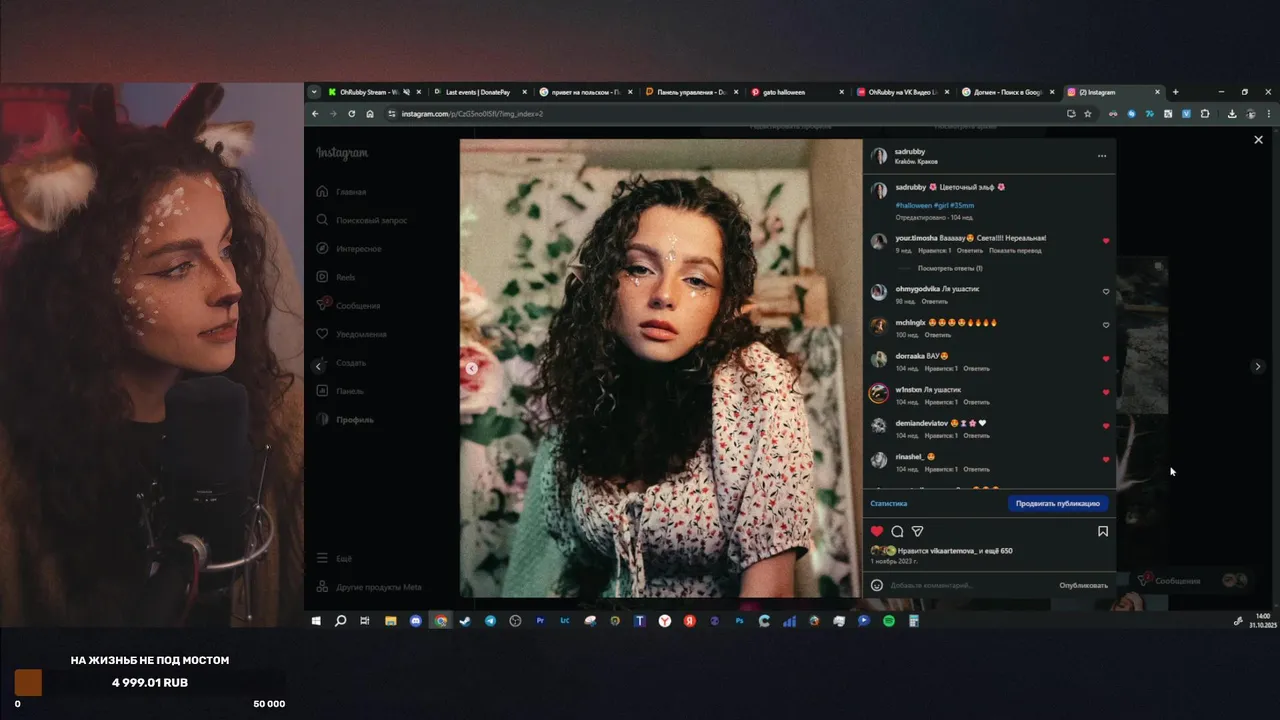
Task: Close the post viewer with the X
Action: pyautogui.click(x=1258, y=140)
